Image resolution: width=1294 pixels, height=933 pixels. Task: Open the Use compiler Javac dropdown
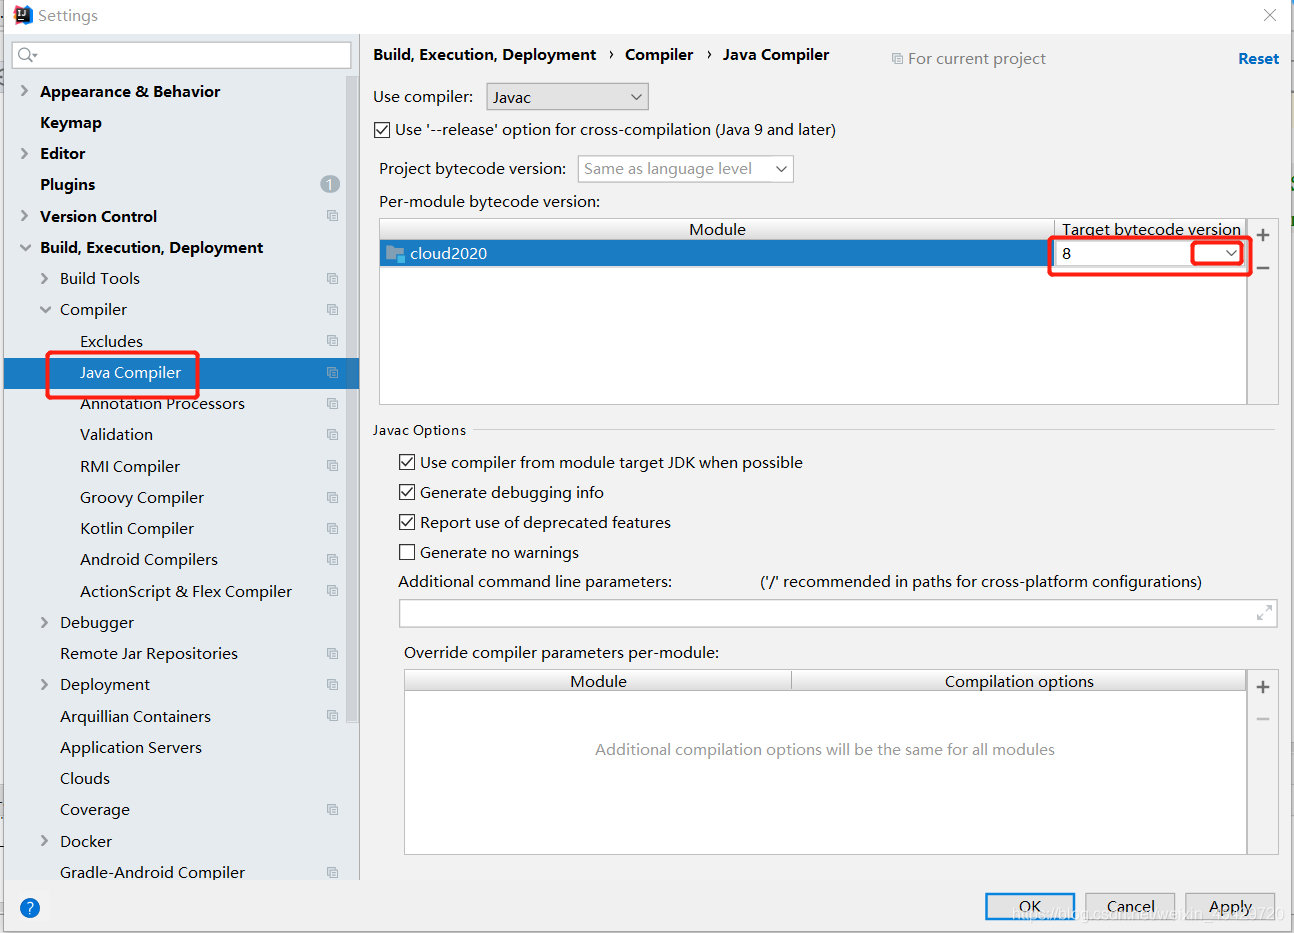[567, 97]
